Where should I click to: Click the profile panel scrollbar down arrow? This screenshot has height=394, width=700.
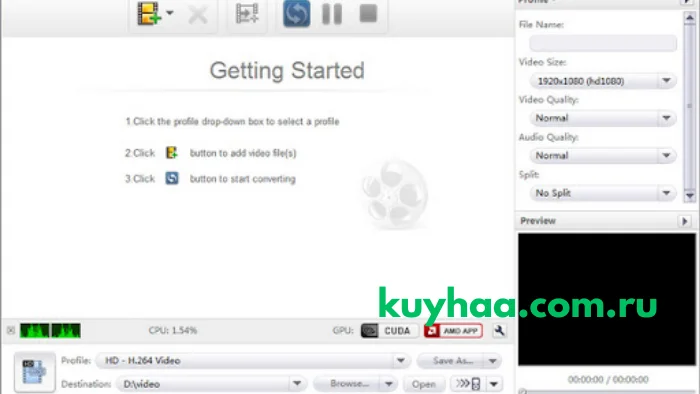click(x=690, y=196)
